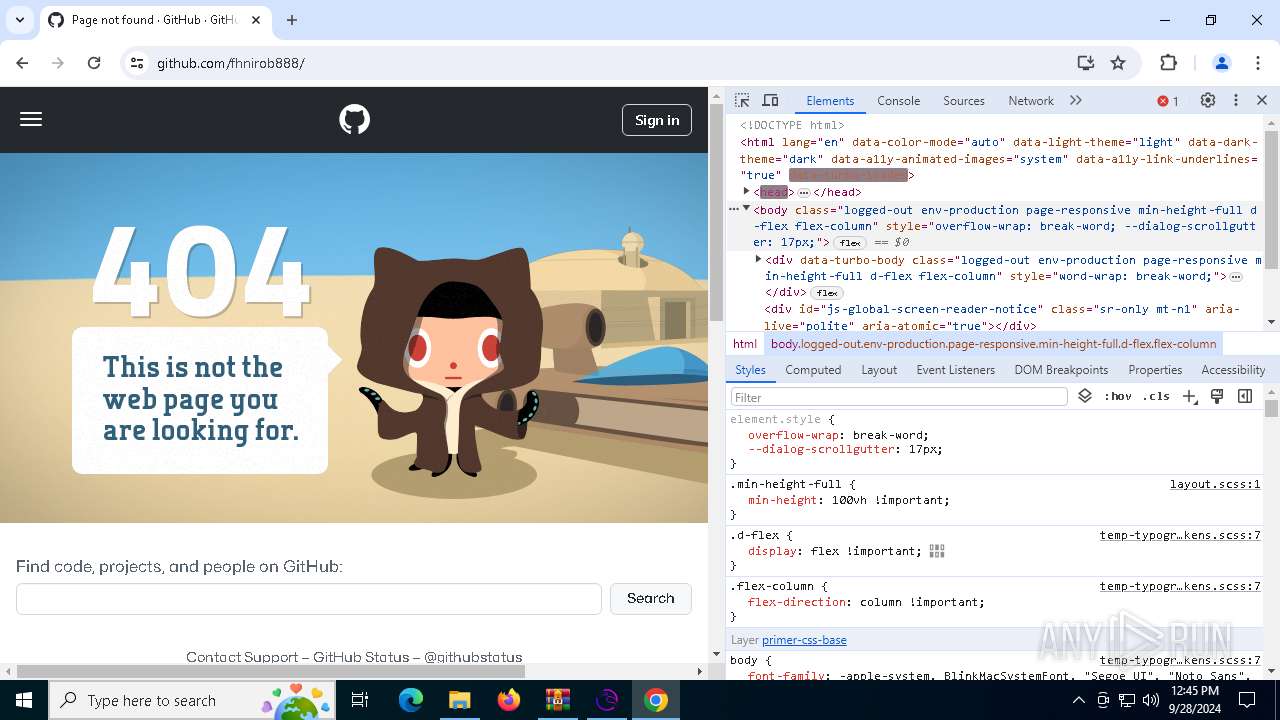Click the styles Filter input field
The width and height of the screenshot is (1280, 720).
pyautogui.click(x=899, y=397)
